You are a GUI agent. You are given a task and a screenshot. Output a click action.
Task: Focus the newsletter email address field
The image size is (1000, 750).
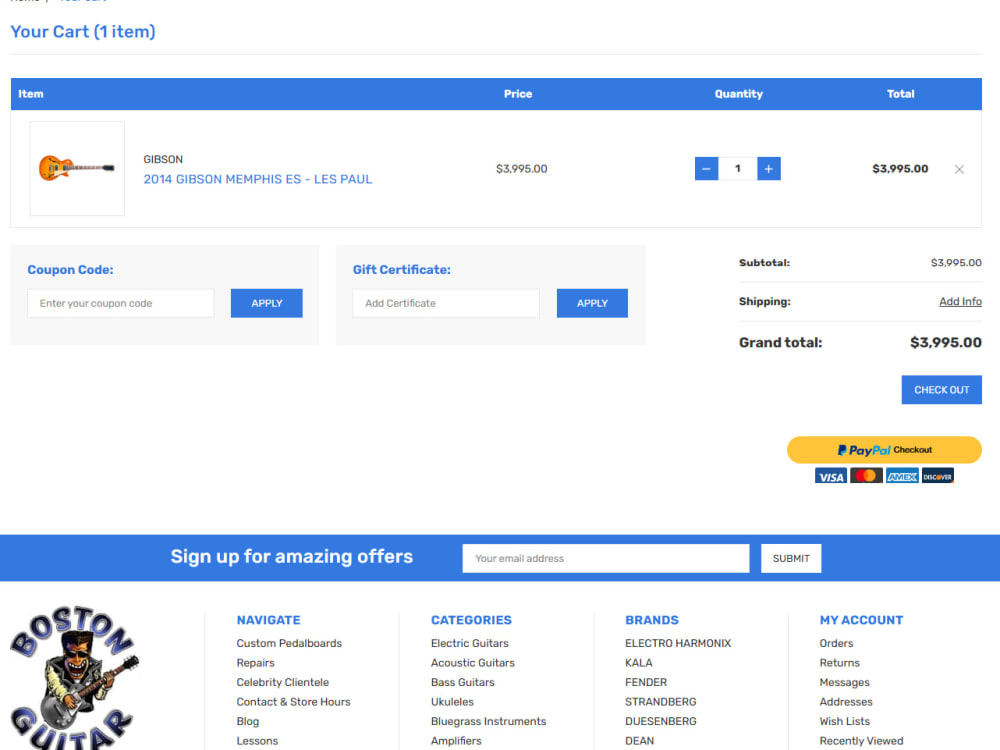pos(606,559)
